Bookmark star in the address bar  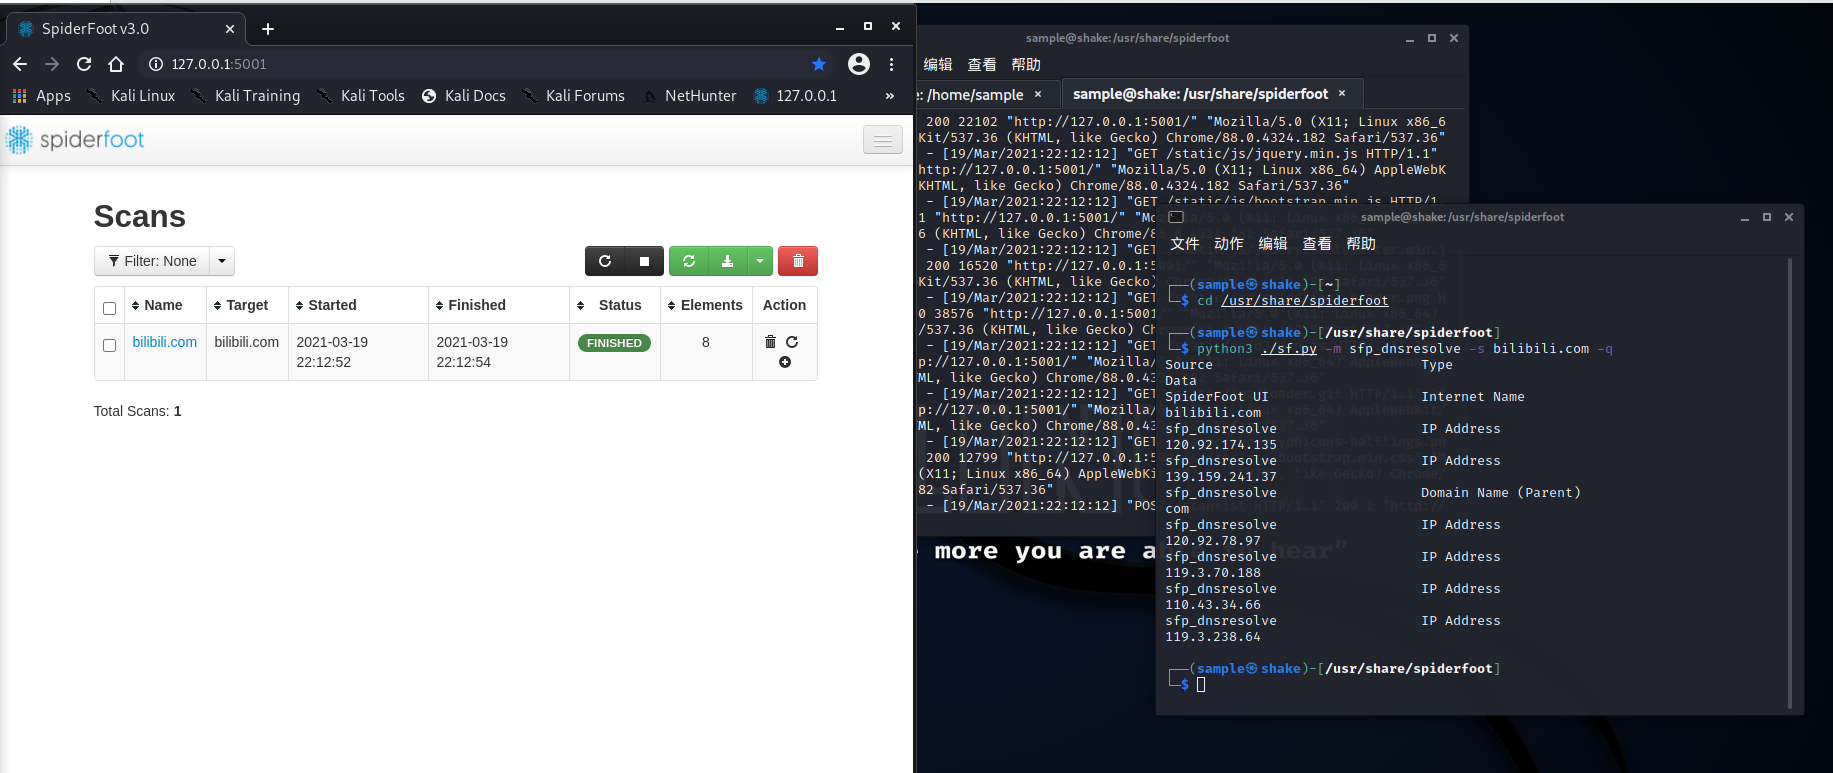819,64
